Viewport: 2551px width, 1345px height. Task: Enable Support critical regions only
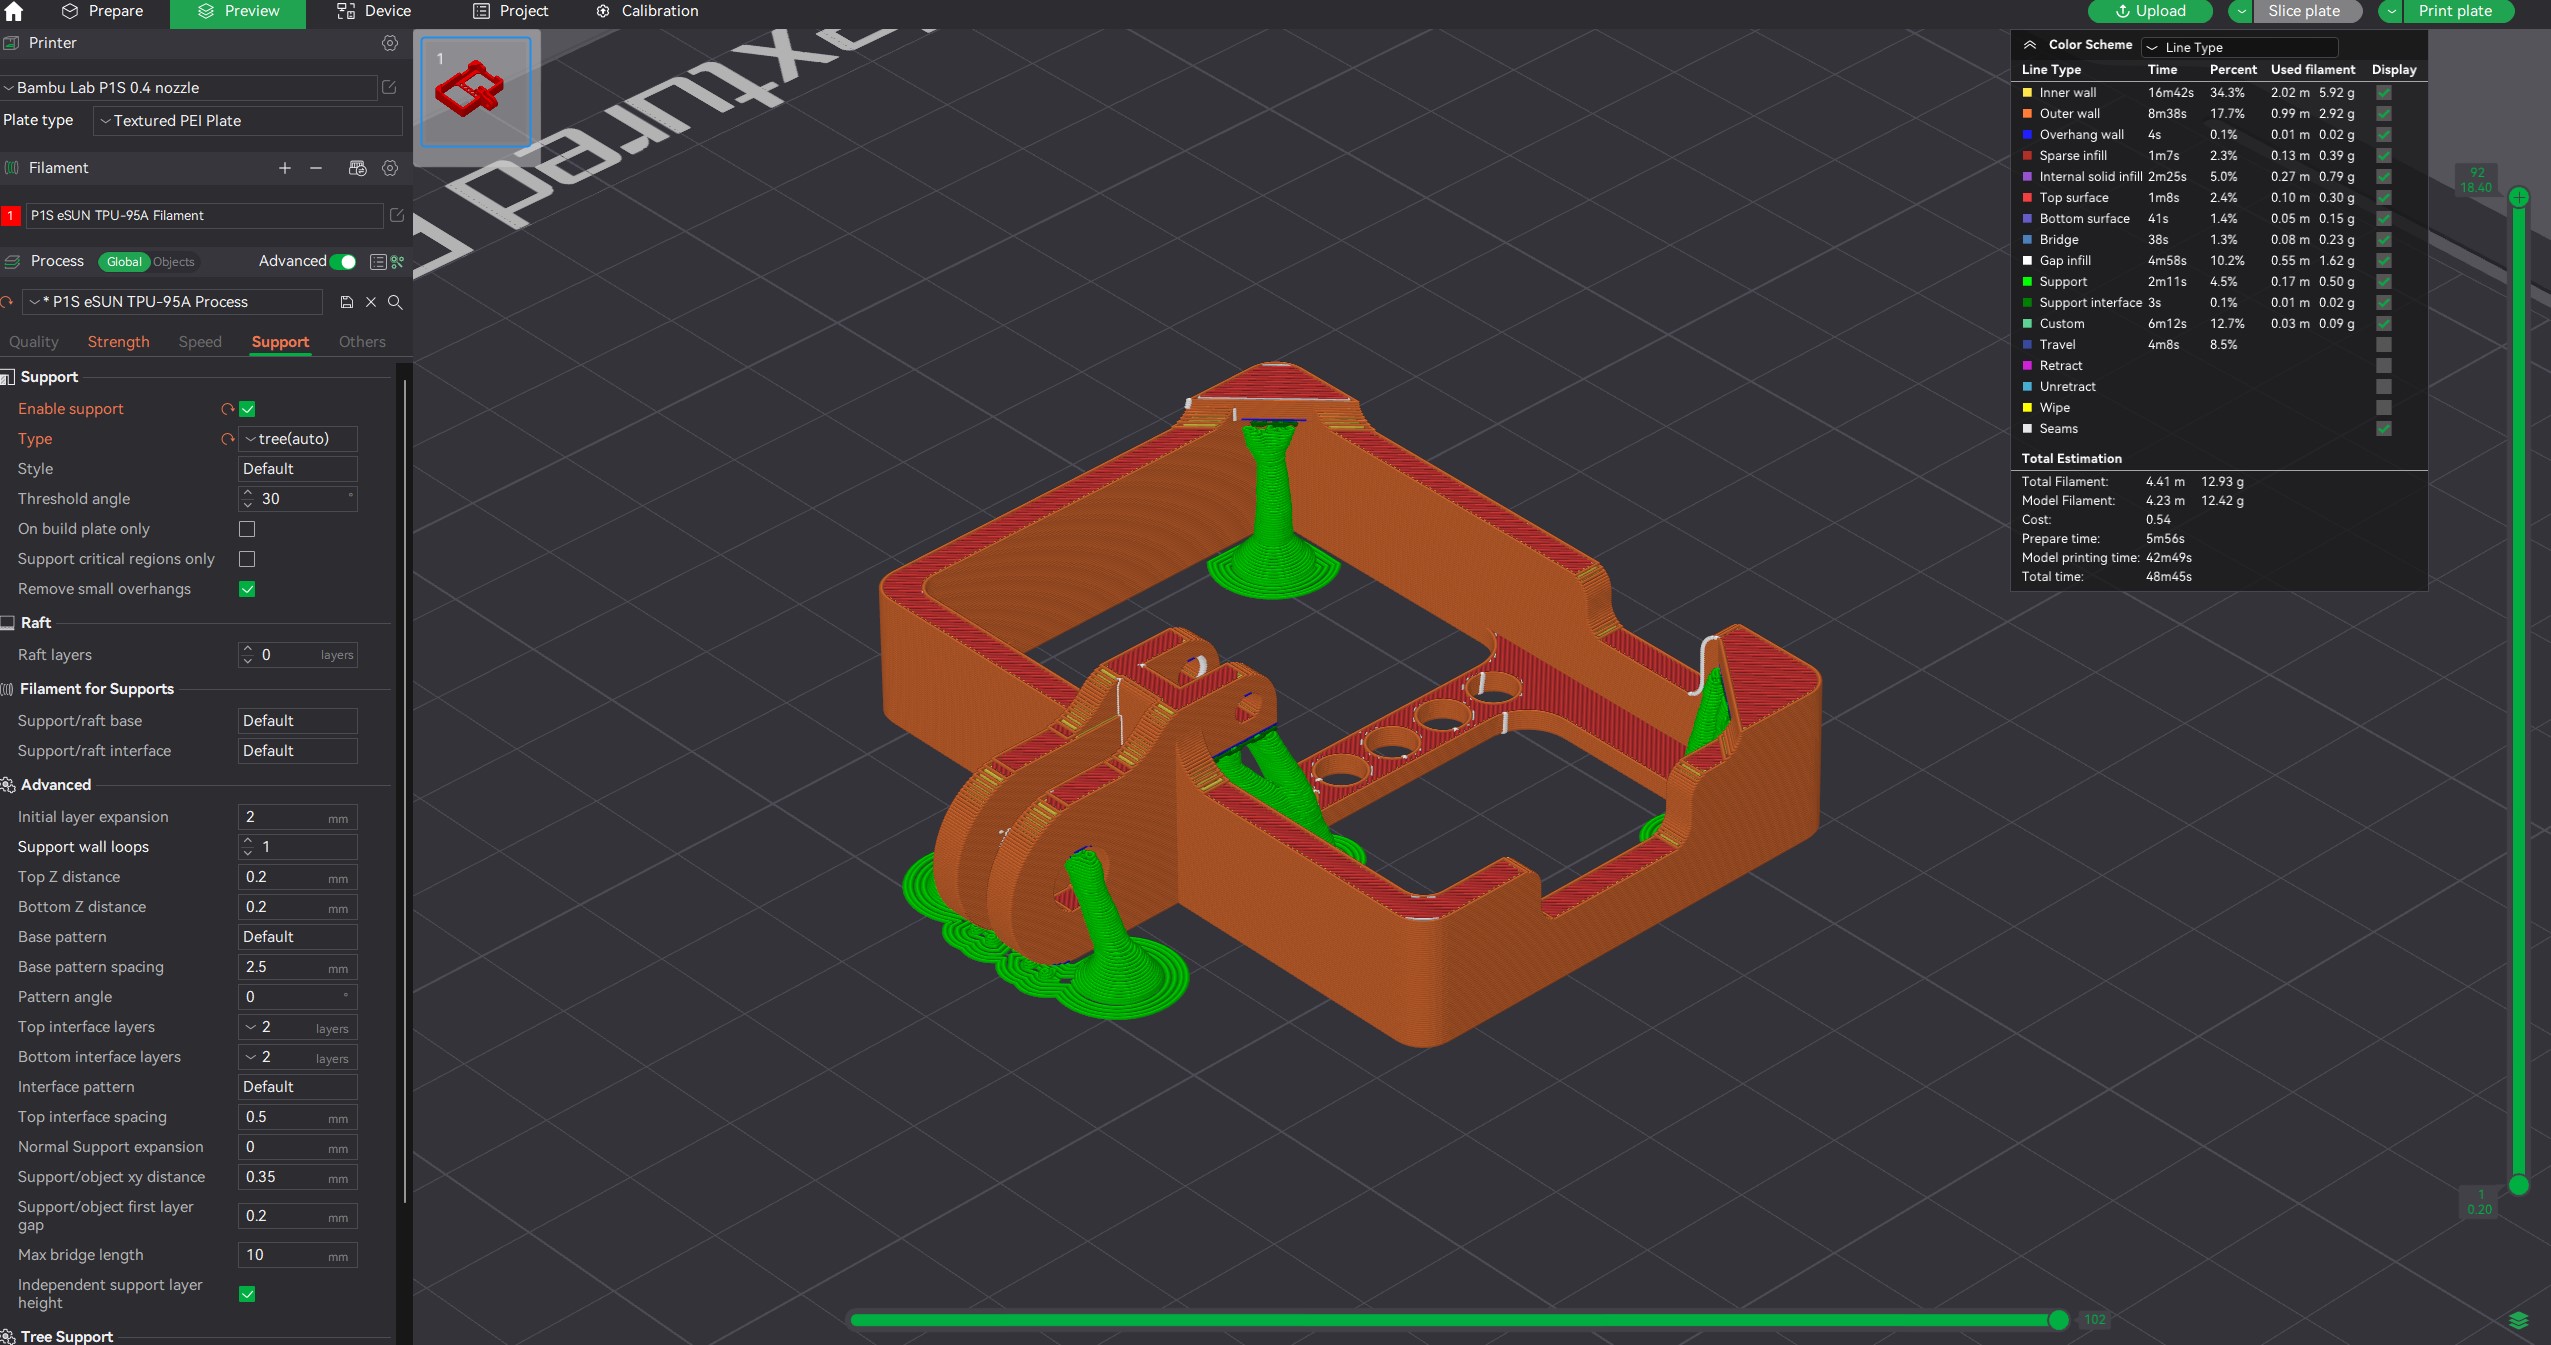pyautogui.click(x=247, y=559)
